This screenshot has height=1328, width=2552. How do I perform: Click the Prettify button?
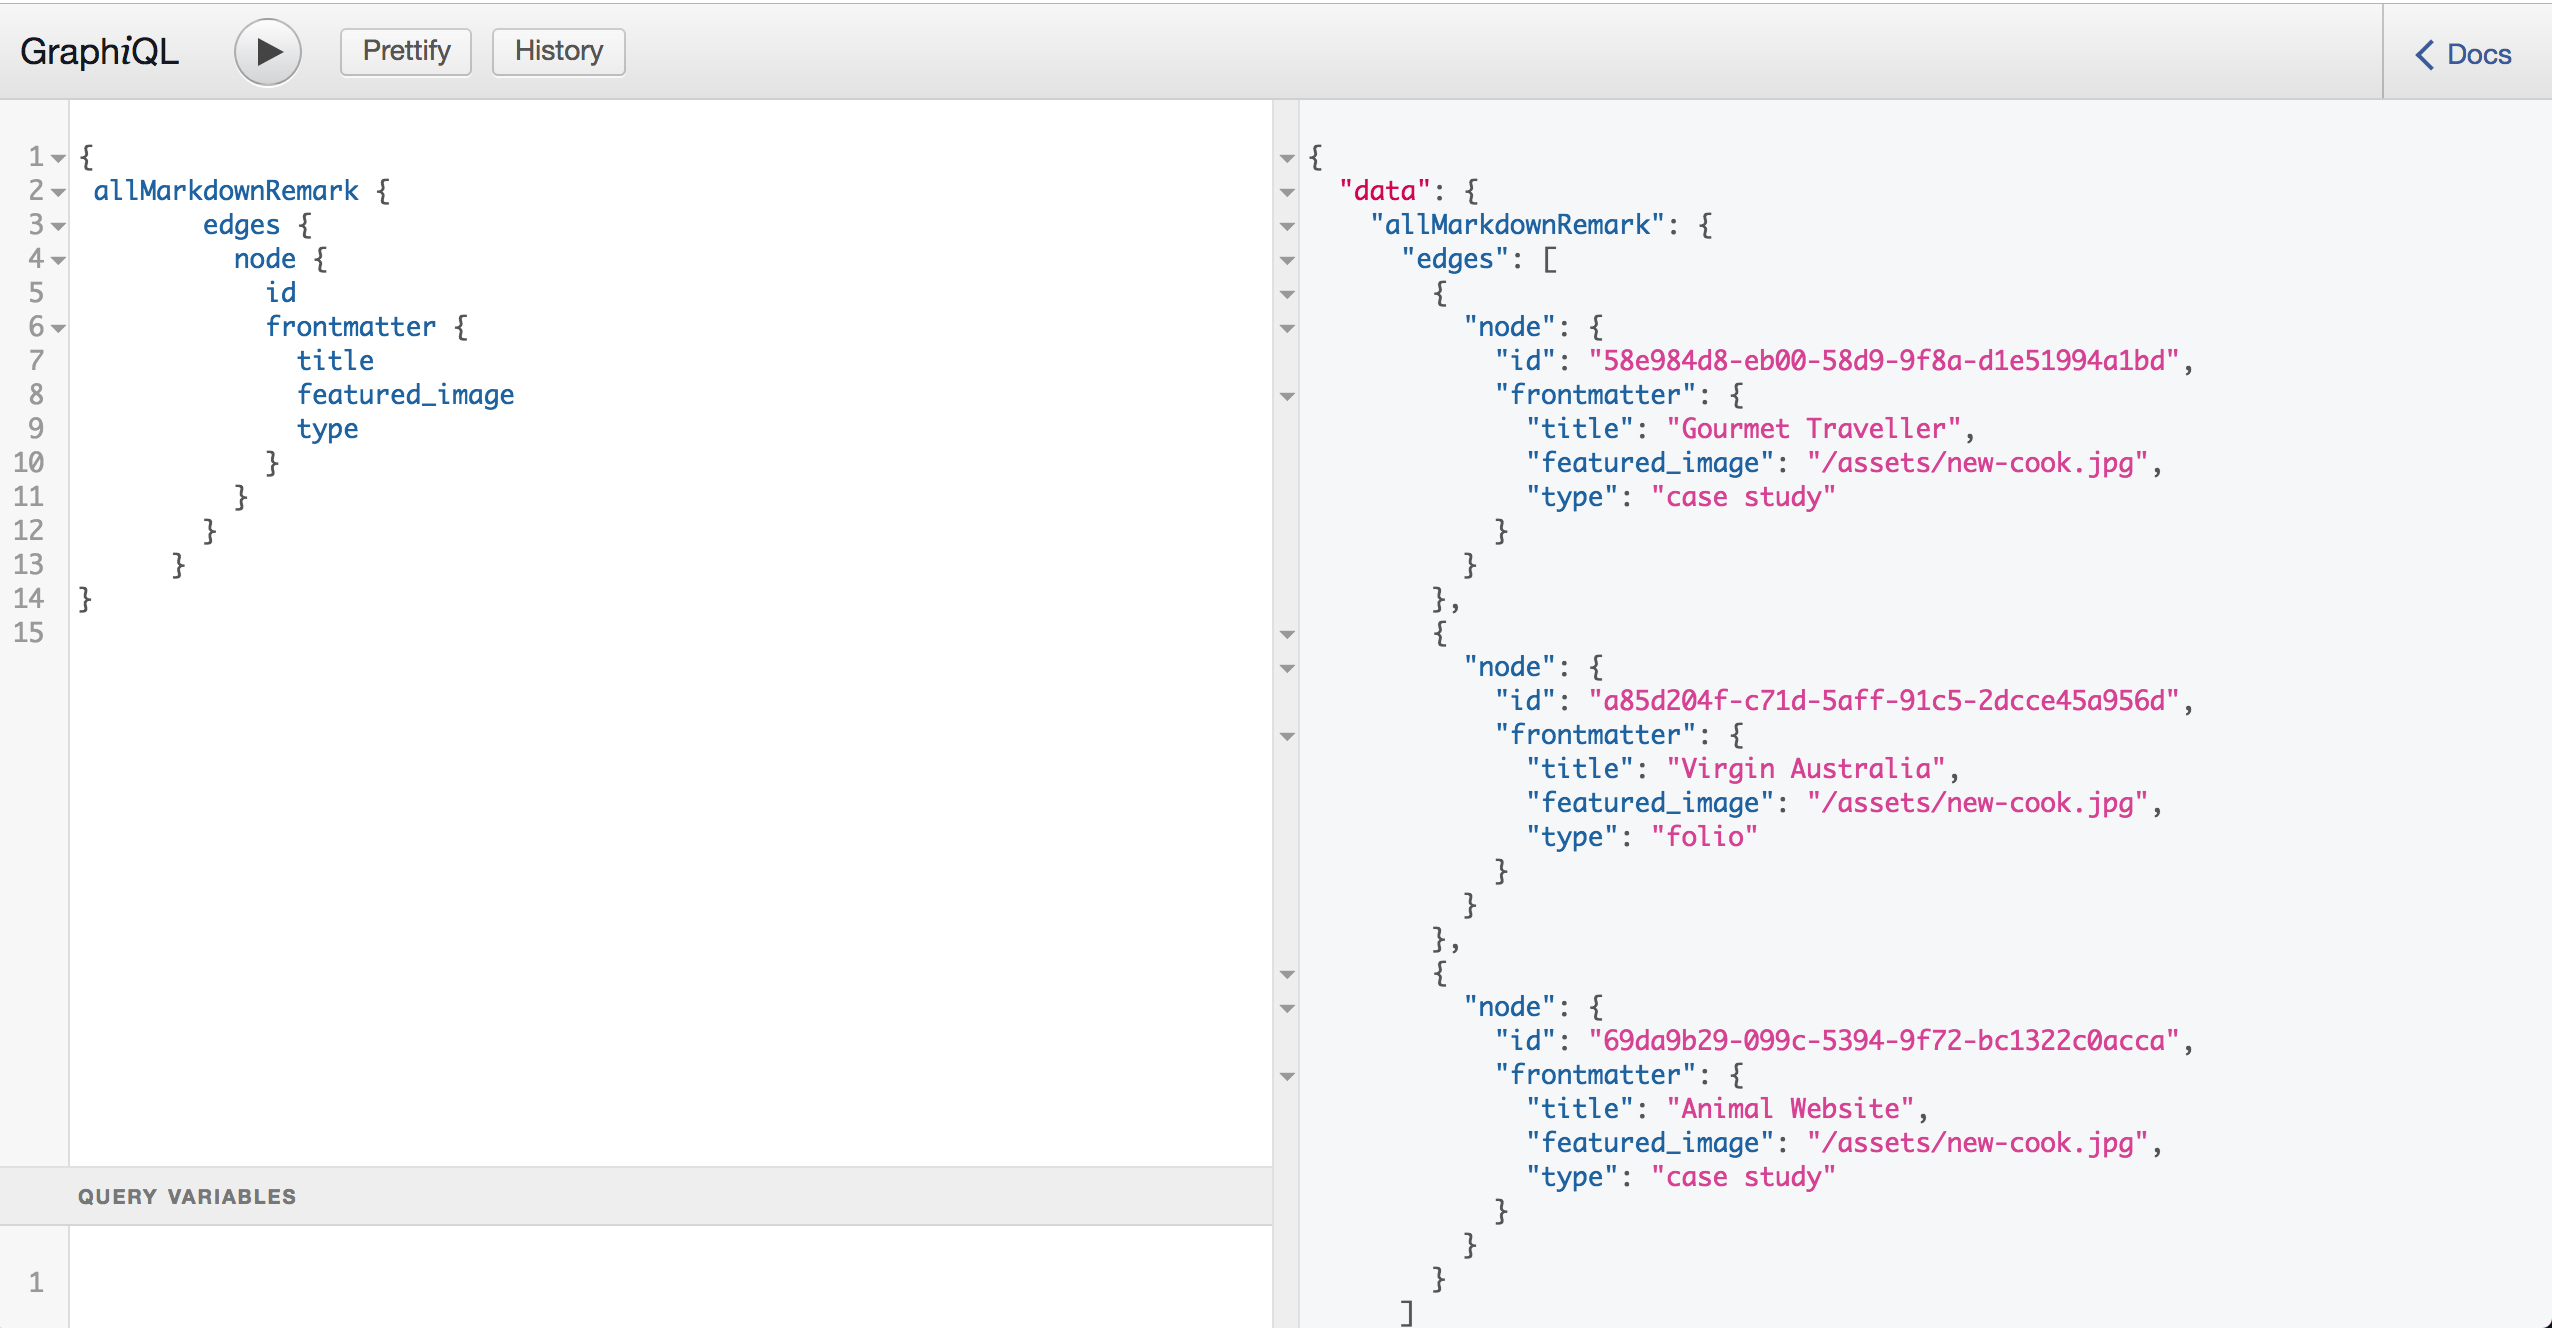click(404, 50)
